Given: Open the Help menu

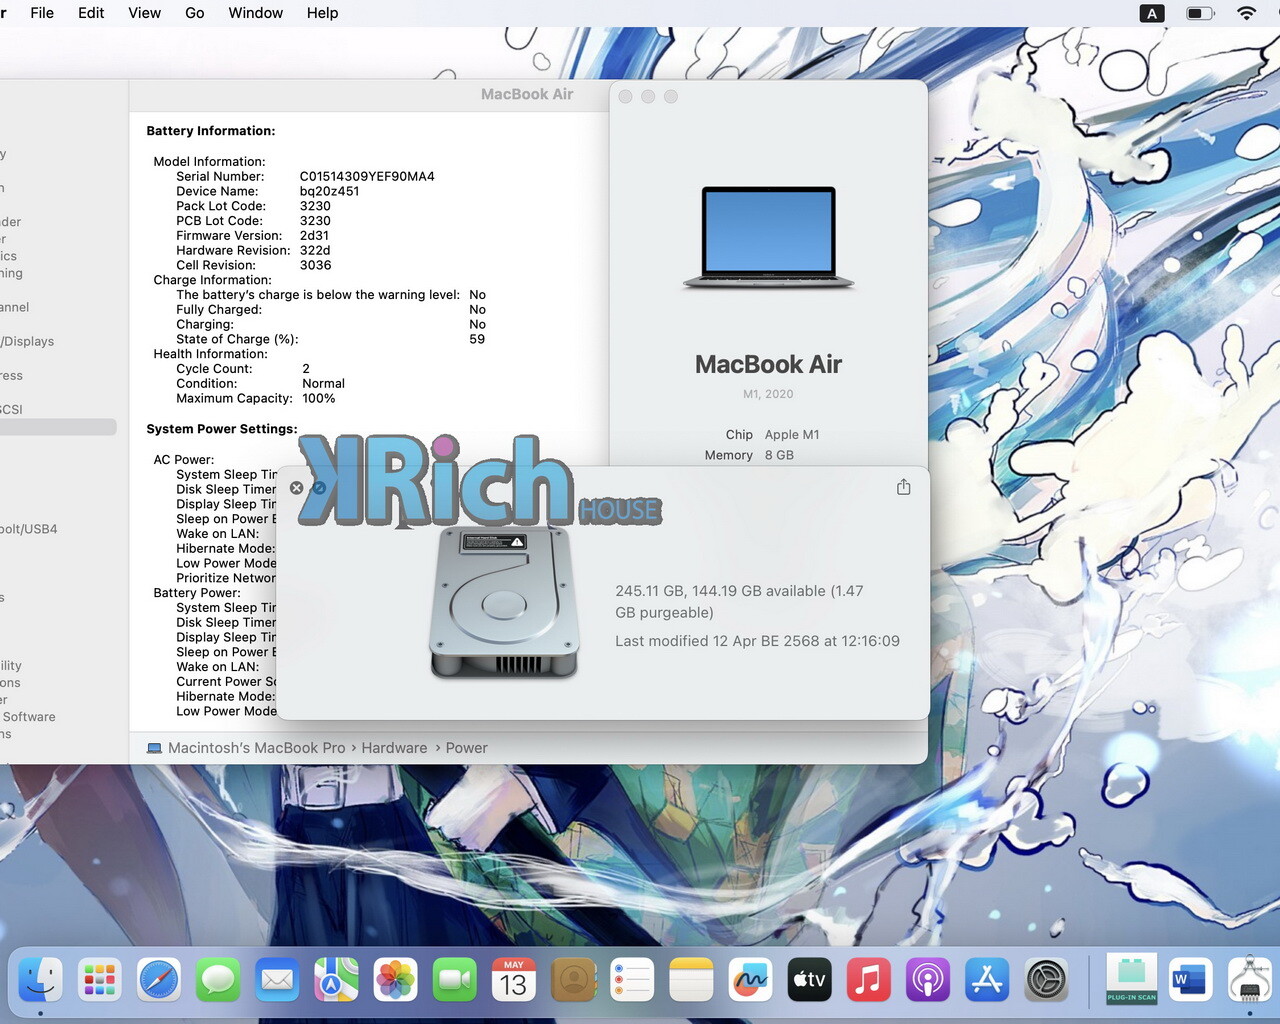Looking at the screenshot, I should point(322,13).
